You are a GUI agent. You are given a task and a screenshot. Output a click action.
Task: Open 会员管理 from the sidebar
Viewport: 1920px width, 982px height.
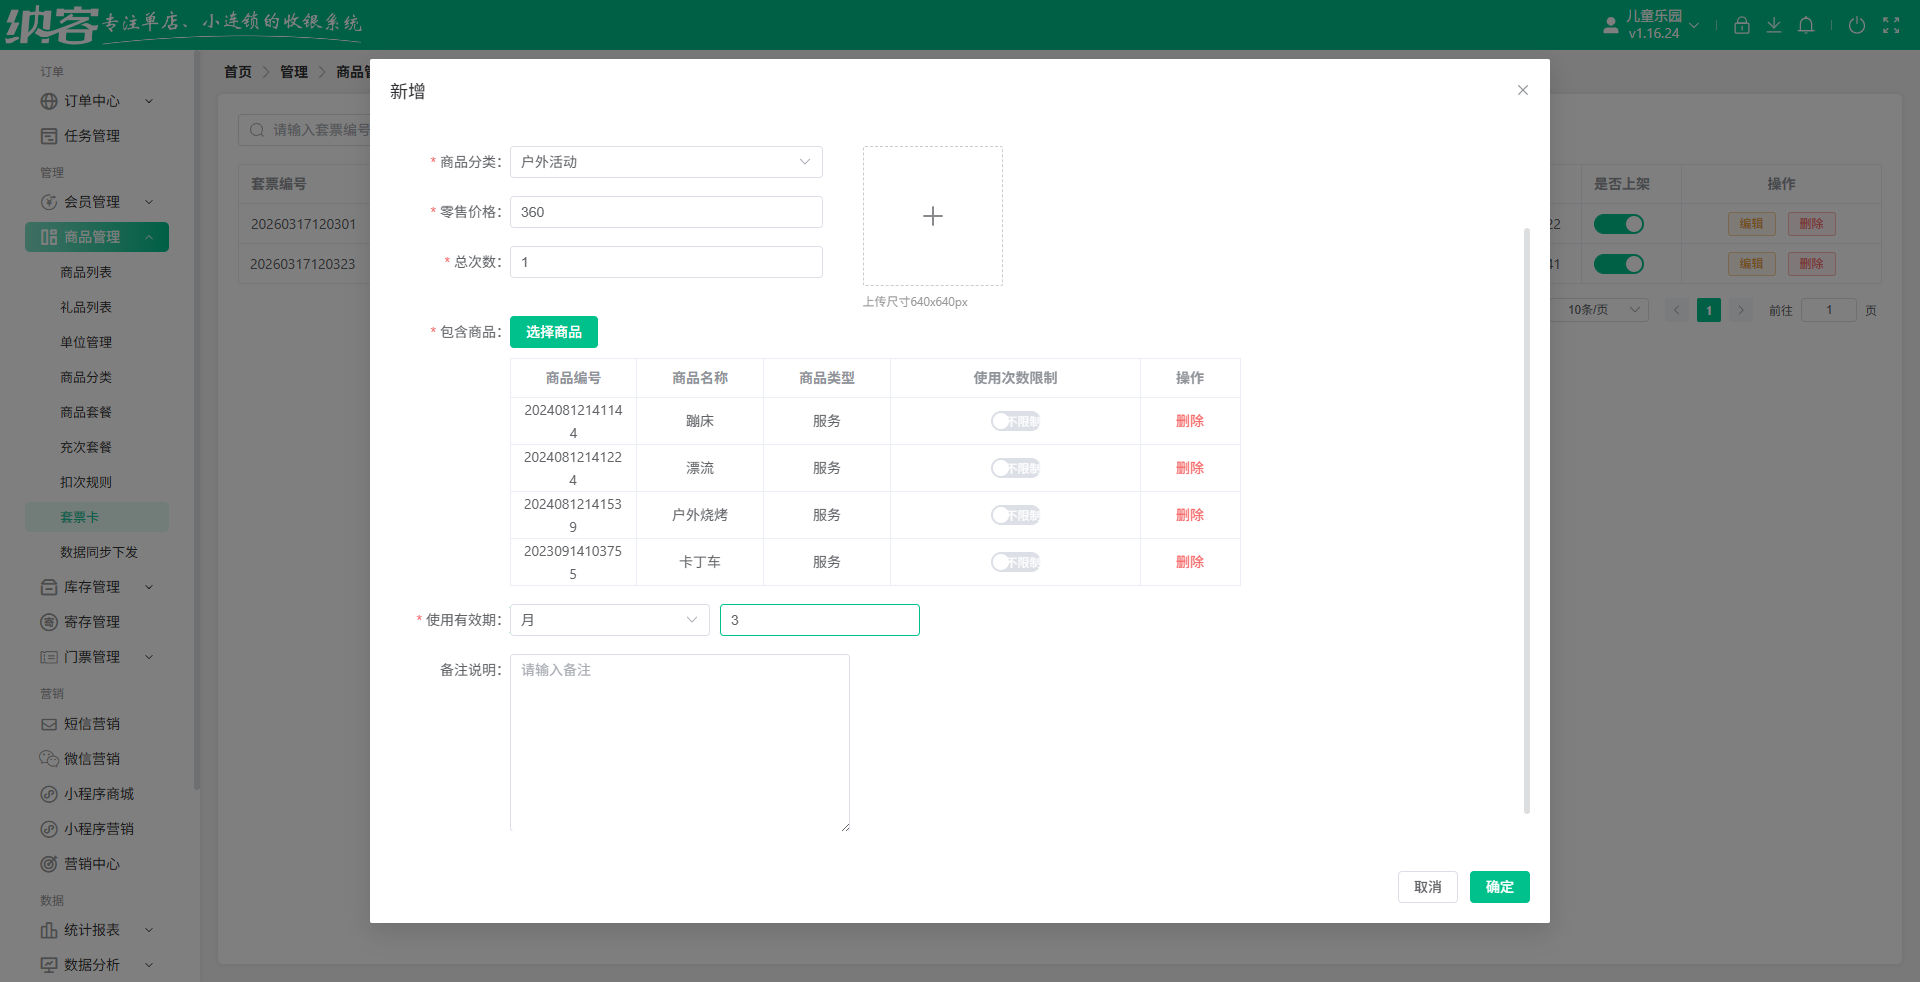click(x=89, y=201)
